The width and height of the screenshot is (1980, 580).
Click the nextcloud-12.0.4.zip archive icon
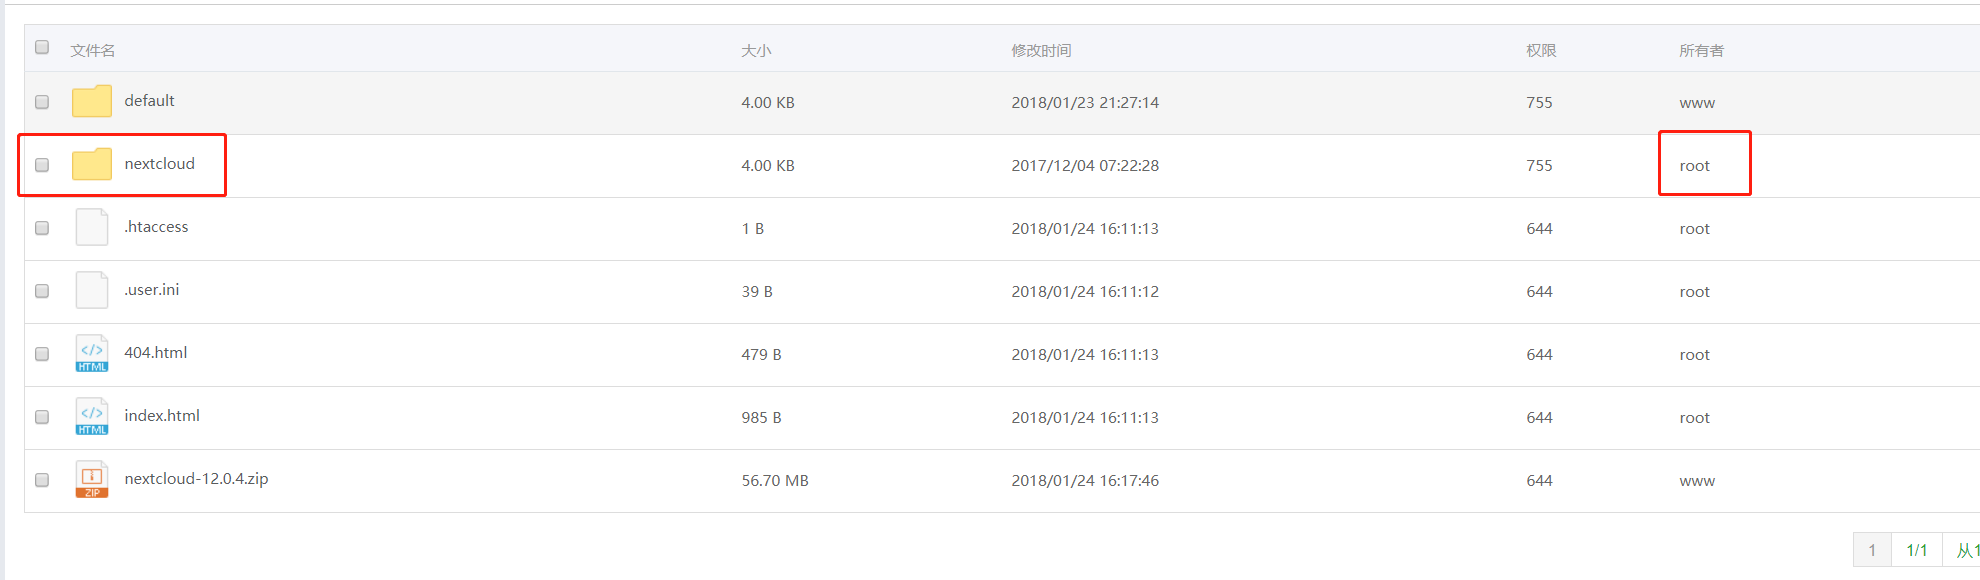92,479
